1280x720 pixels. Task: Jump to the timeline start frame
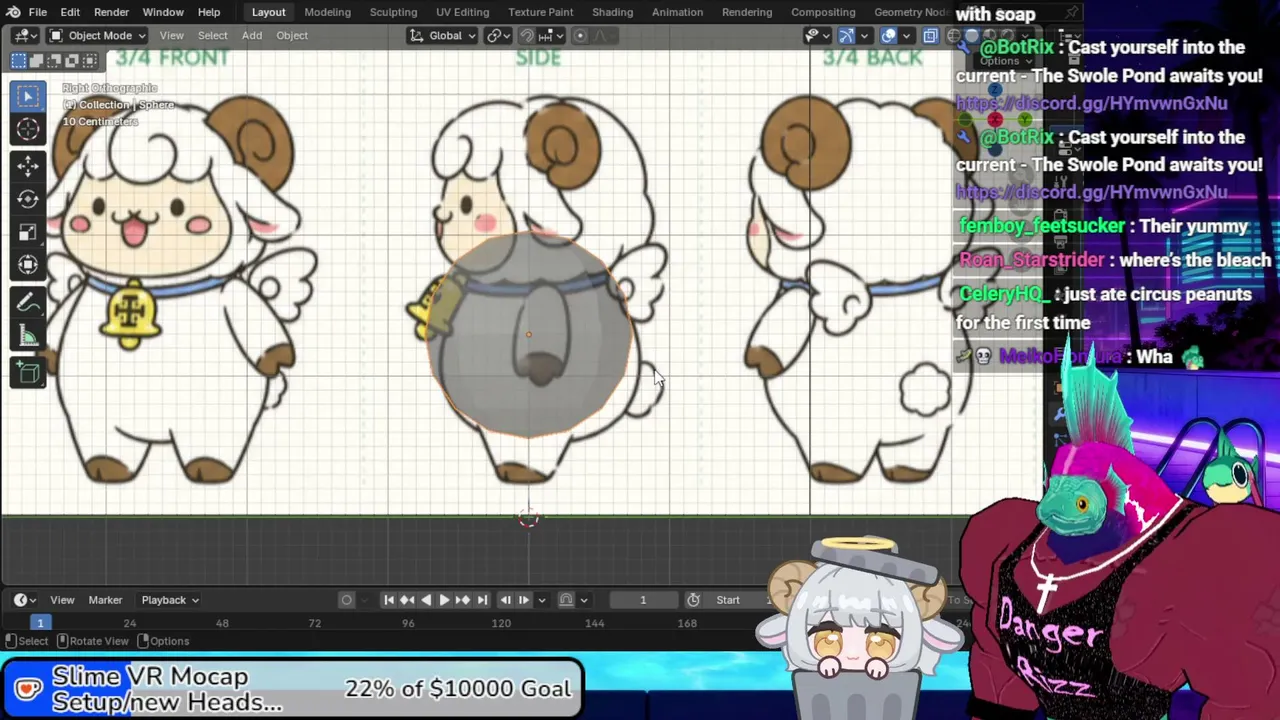(388, 600)
